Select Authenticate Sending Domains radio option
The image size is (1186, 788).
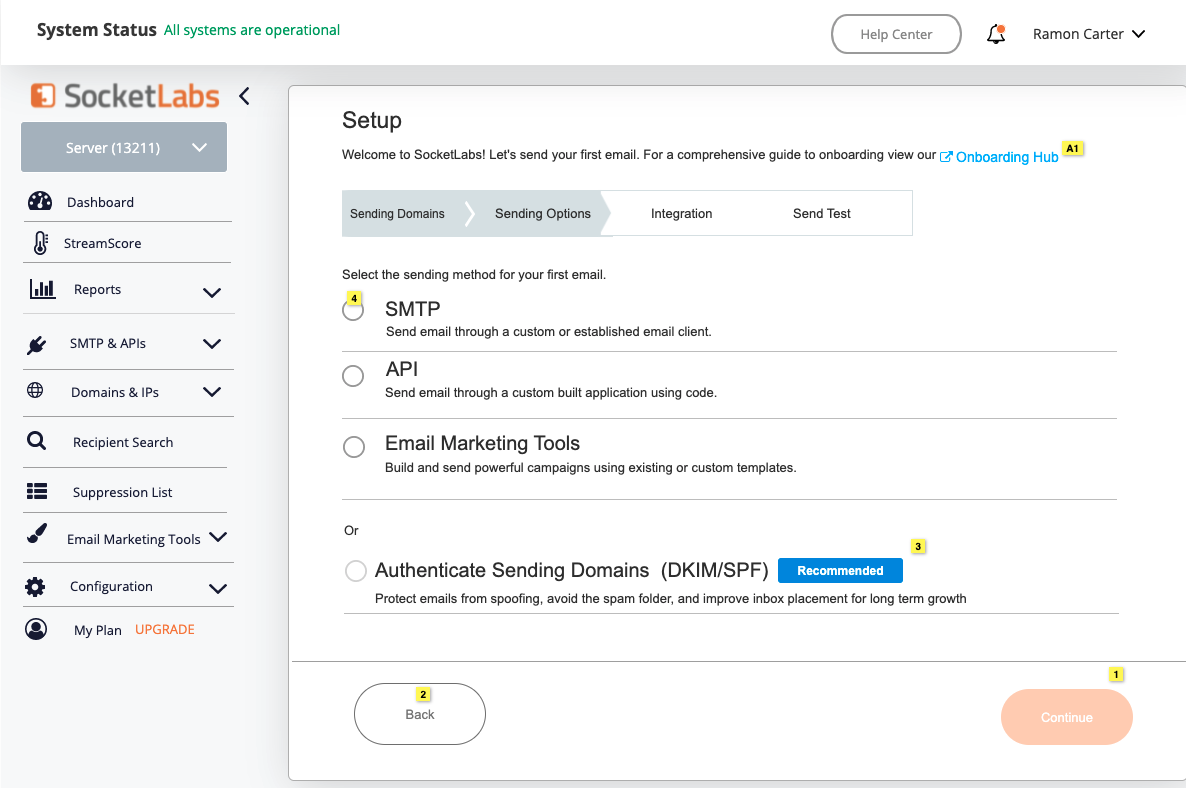[355, 570]
